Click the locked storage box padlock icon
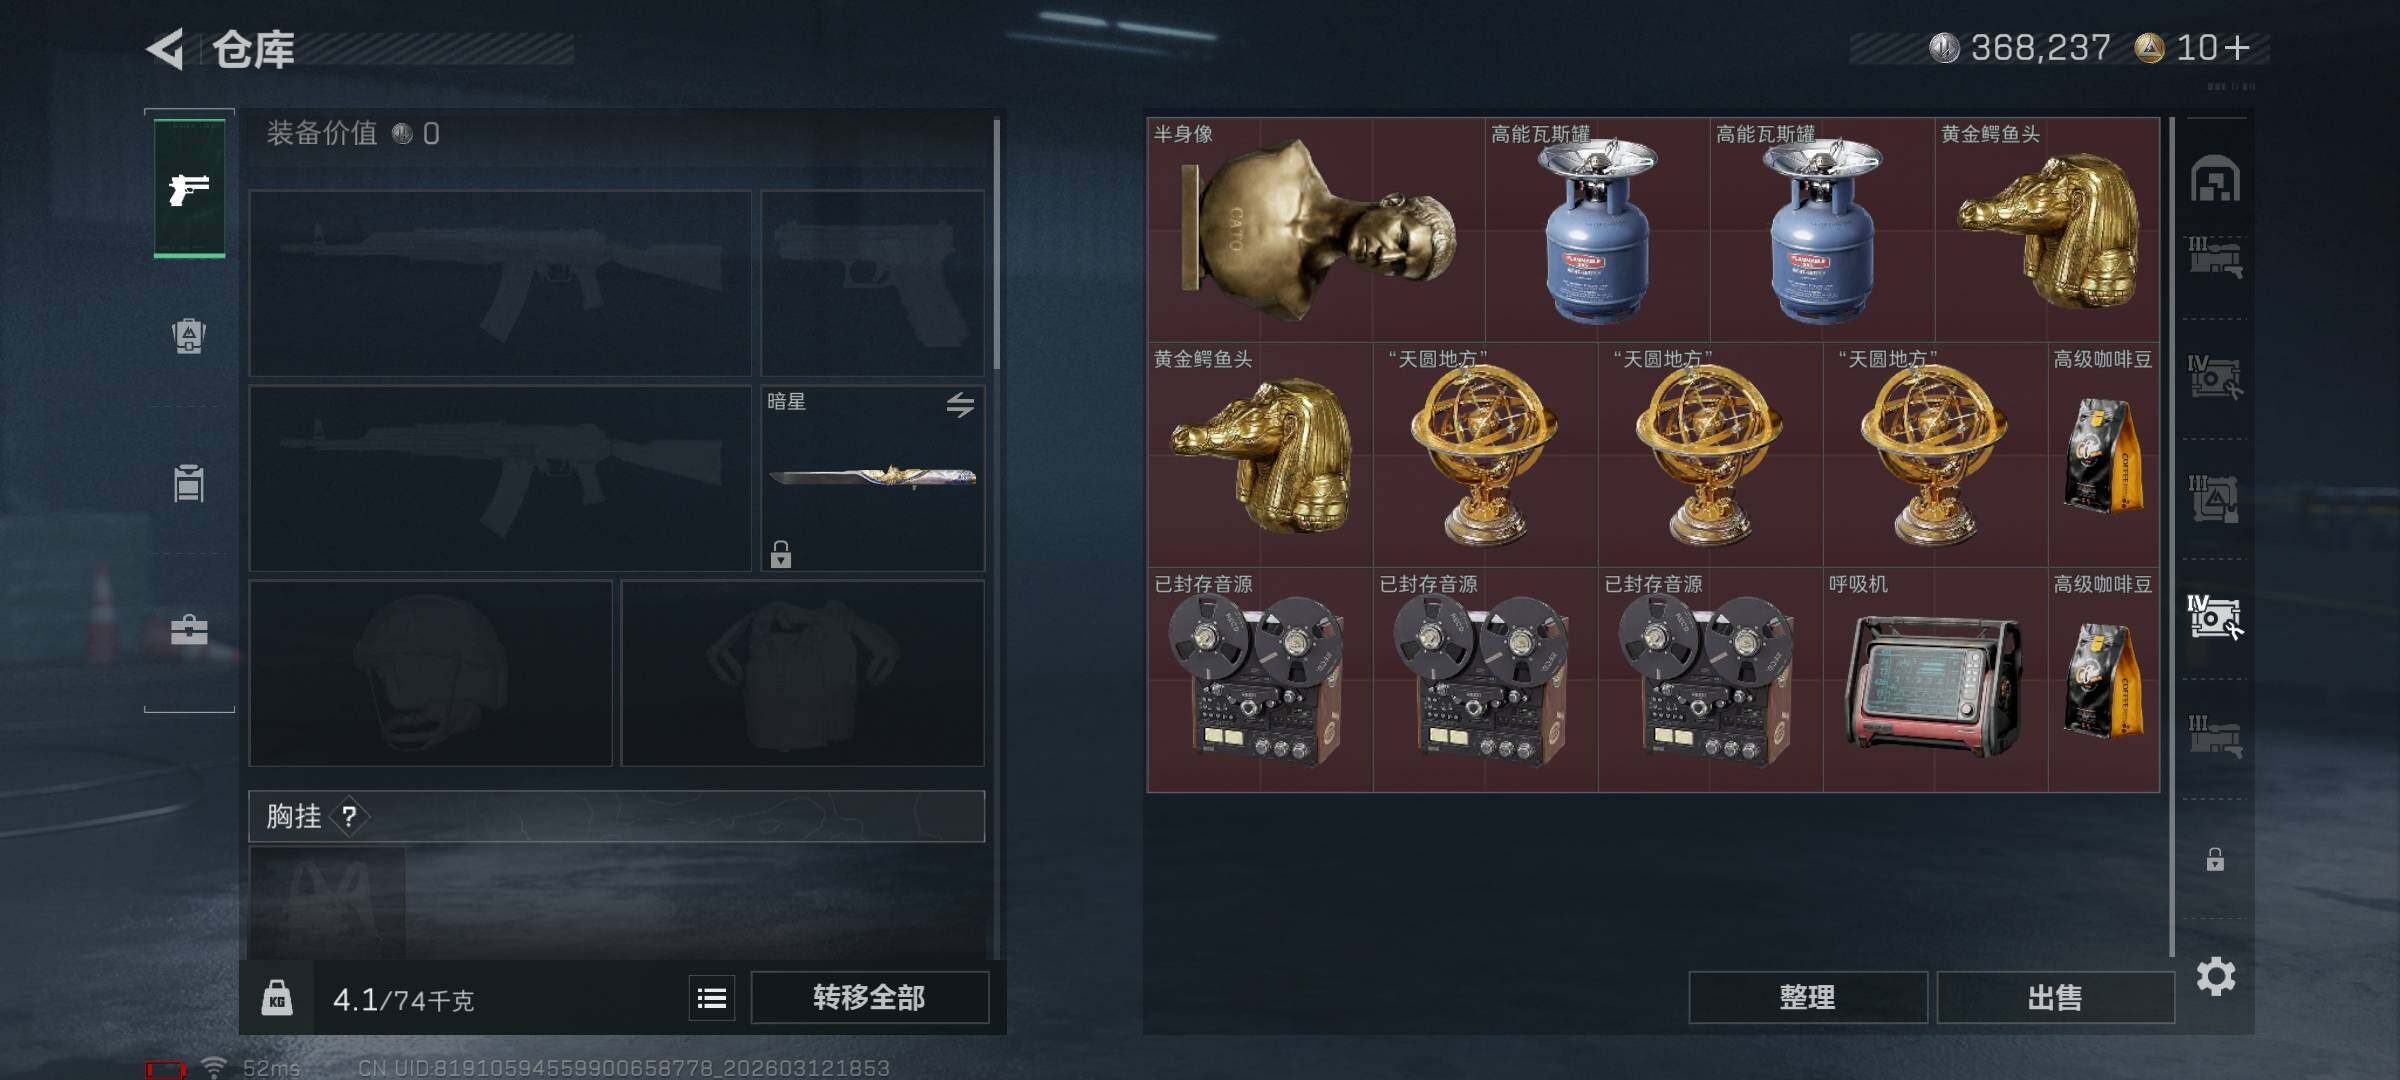Image resolution: width=2400 pixels, height=1080 pixels. pos(2215,859)
